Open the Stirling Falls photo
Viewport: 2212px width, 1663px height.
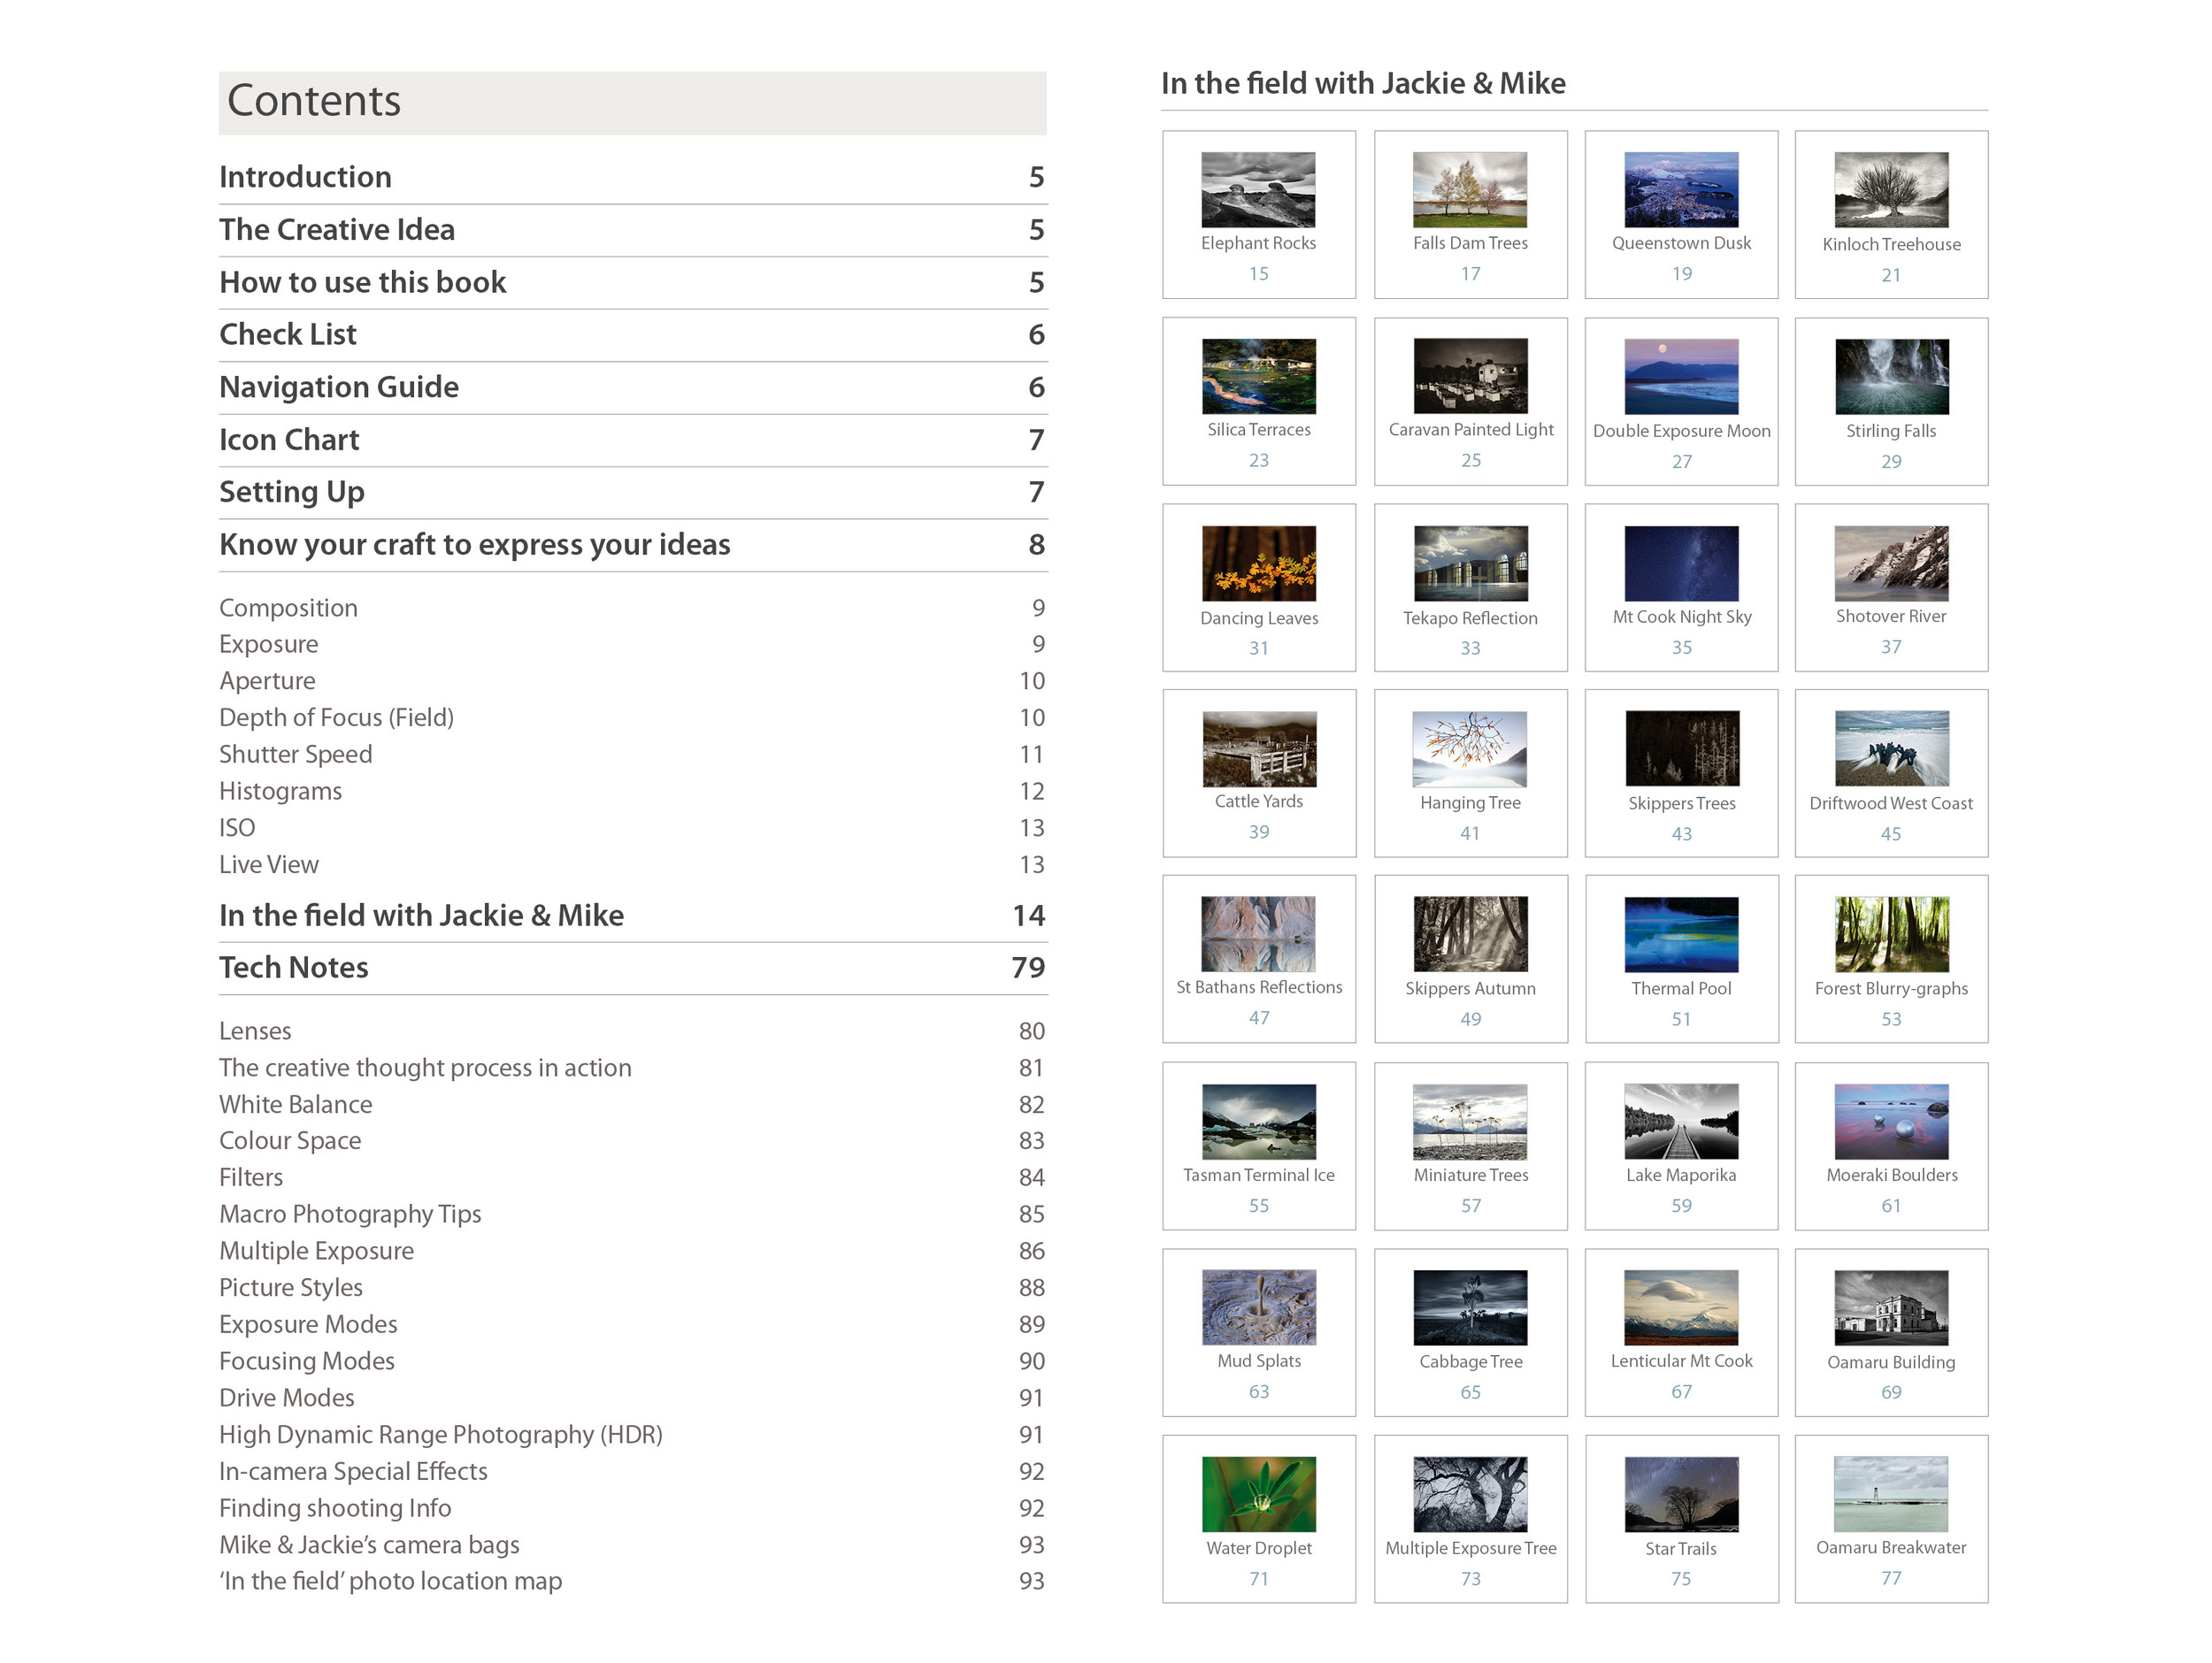pyautogui.click(x=1891, y=377)
